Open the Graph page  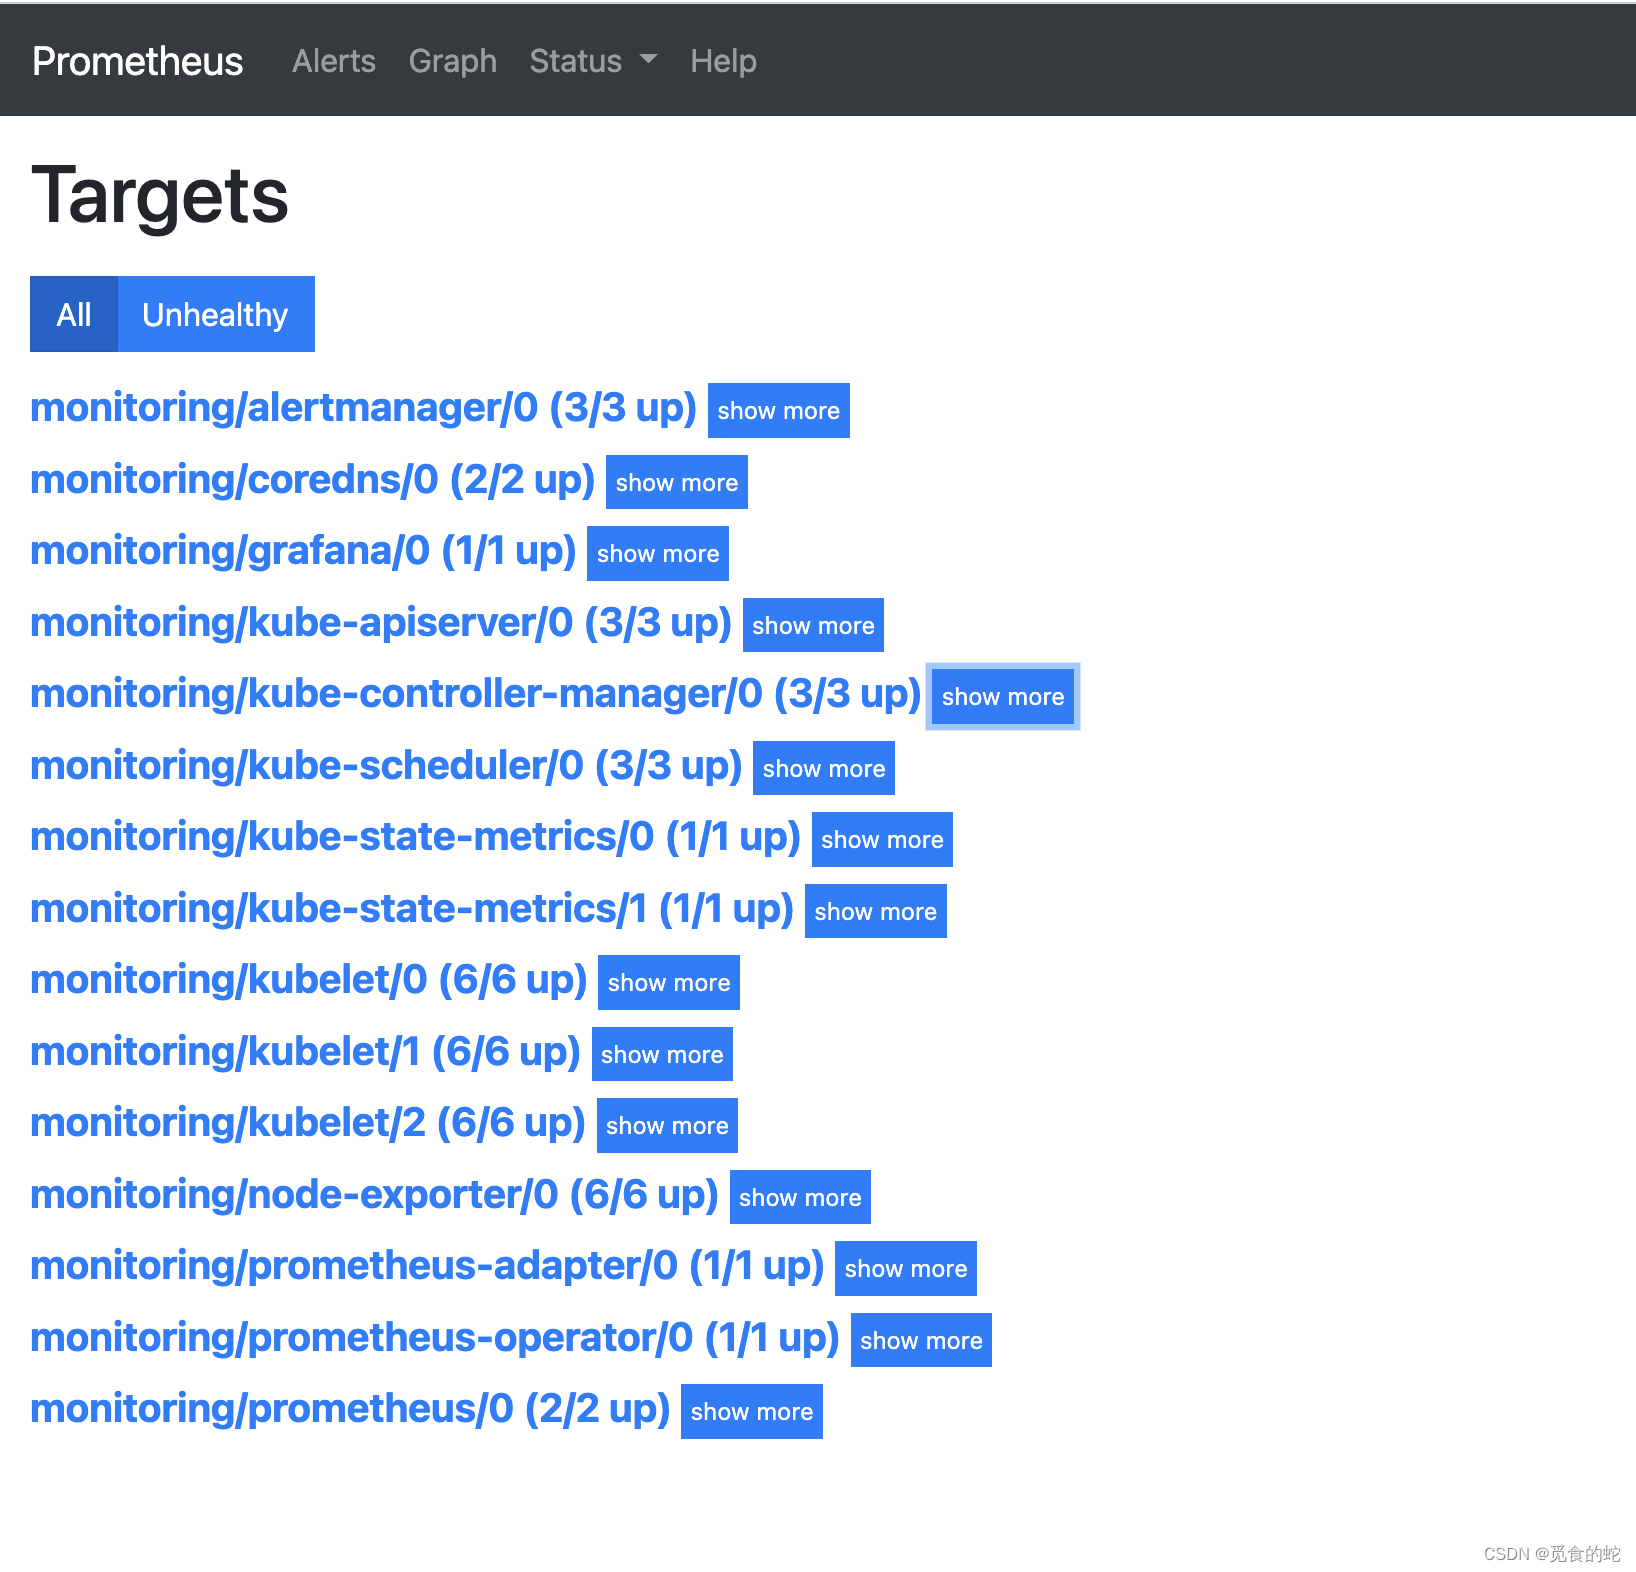(453, 61)
